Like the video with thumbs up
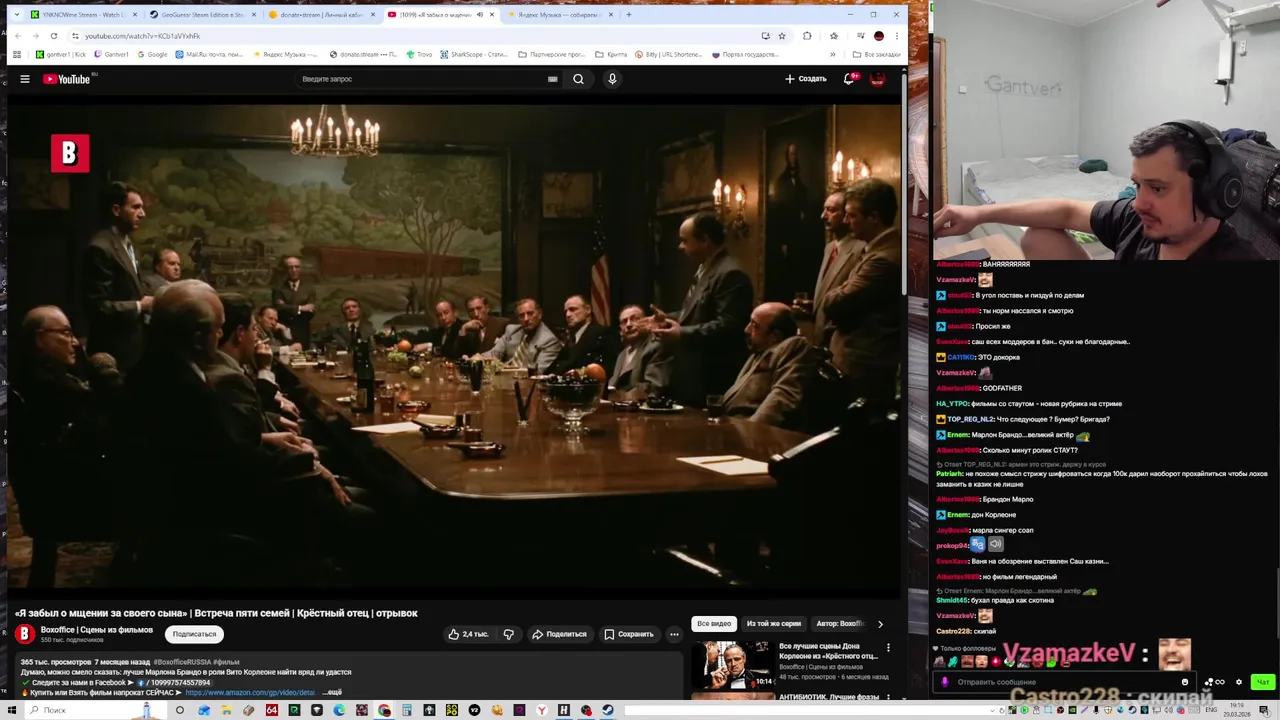The height and width of the screenshot is (720, 1280). [x=468, y=634]
